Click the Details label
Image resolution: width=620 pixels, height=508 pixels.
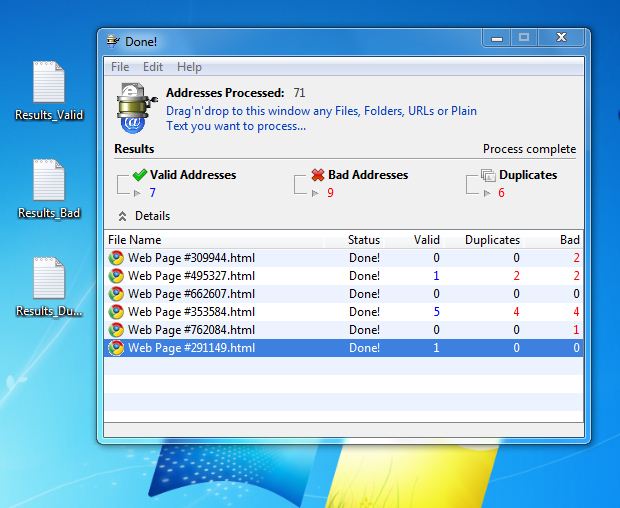pos(152,216)
